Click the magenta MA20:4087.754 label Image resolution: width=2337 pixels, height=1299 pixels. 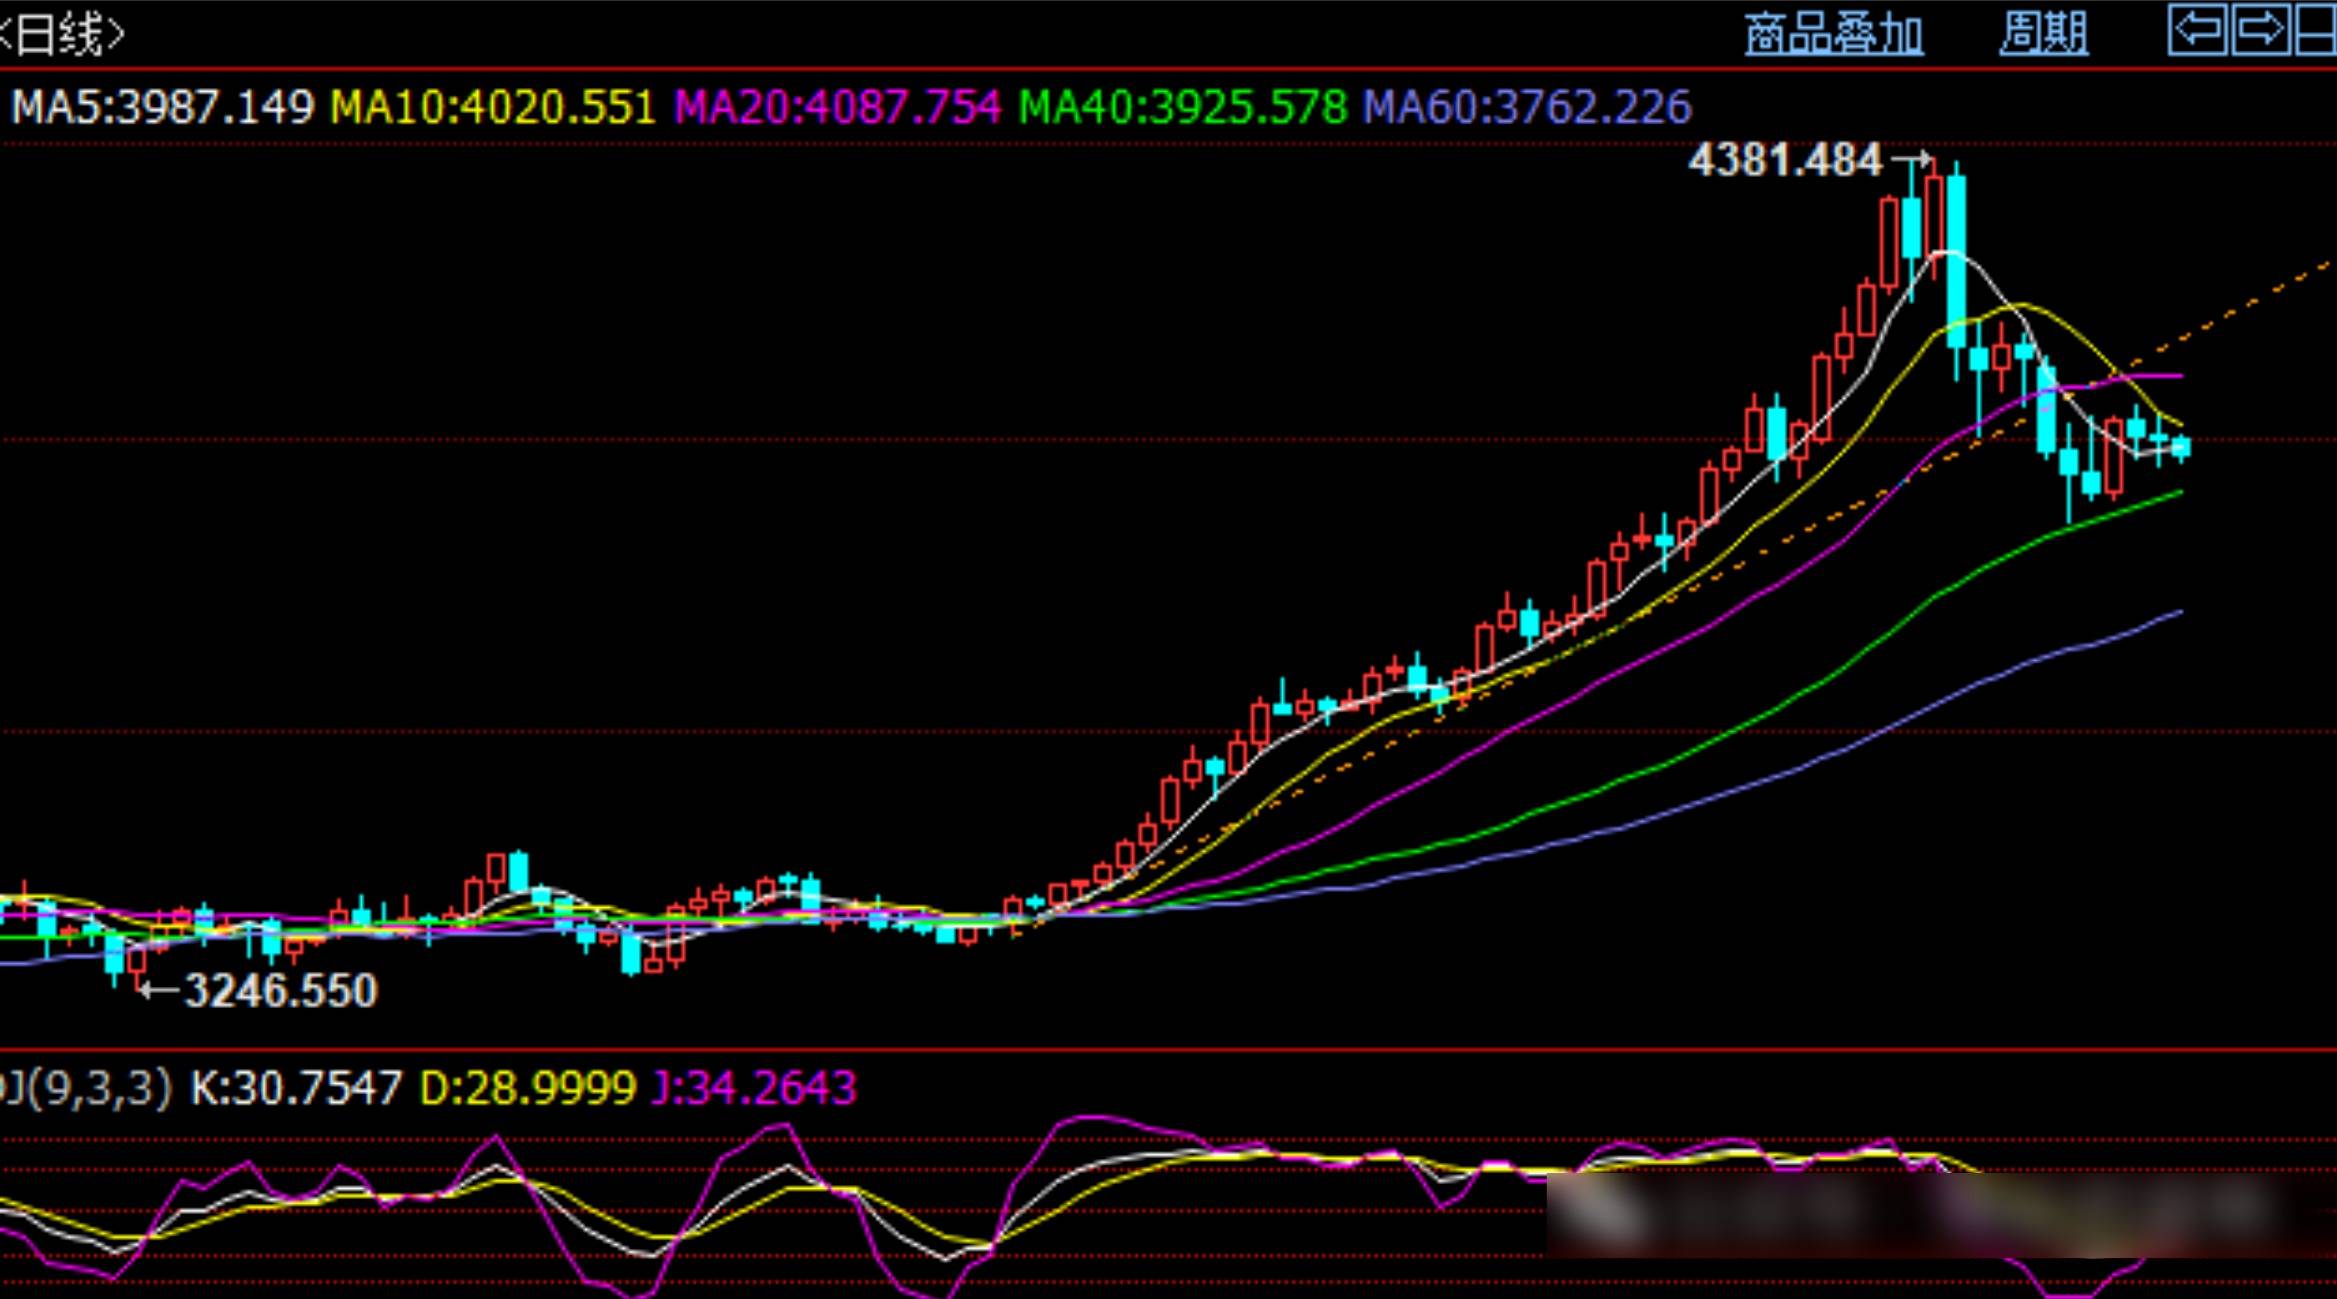coord(838,107)
